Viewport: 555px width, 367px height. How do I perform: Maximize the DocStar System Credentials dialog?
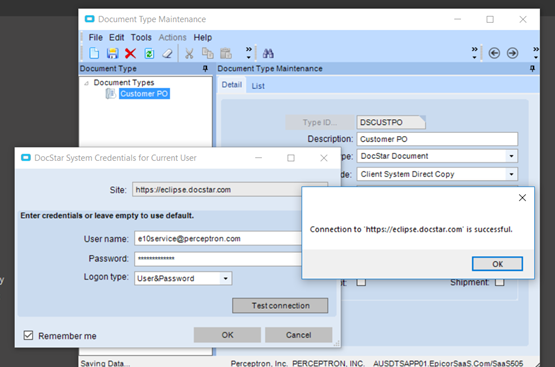291,158
